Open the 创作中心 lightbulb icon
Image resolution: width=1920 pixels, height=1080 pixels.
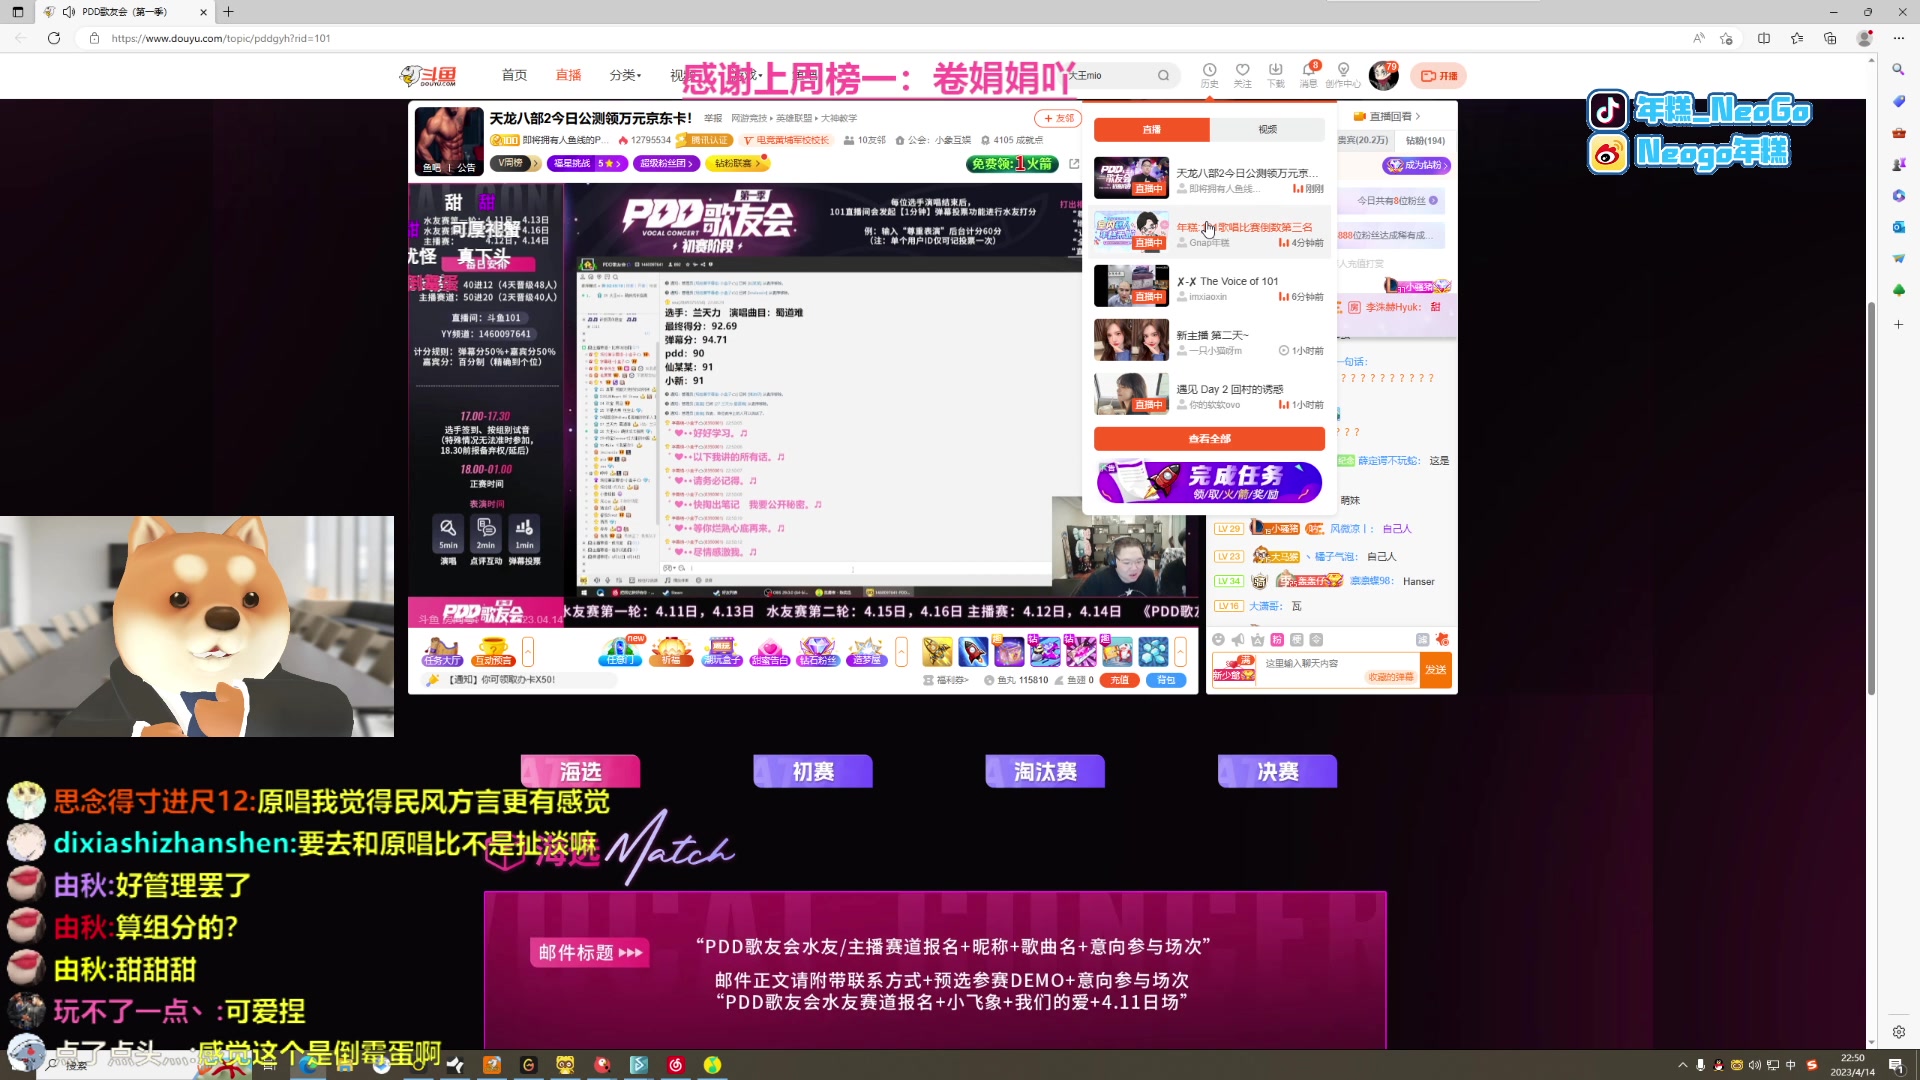coord(1343,75)
